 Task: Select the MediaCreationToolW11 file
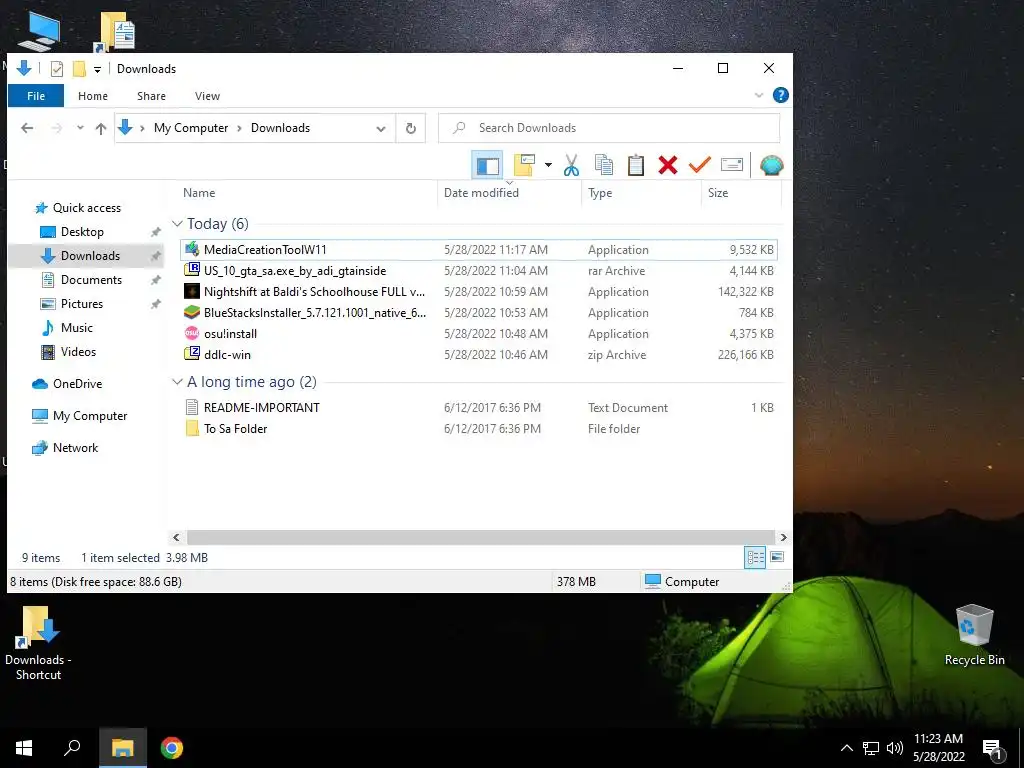coord(479,249)
